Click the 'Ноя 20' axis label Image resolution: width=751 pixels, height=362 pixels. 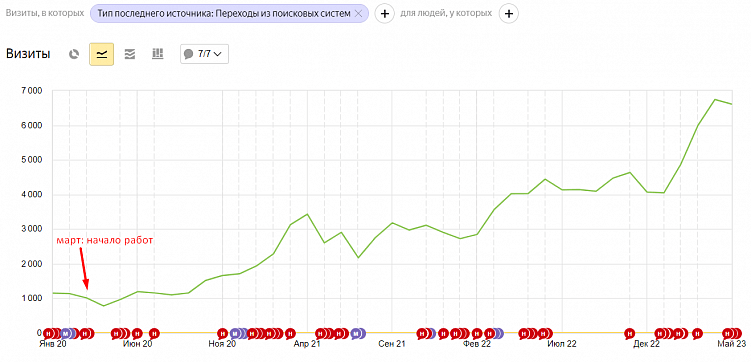click(x=222, y=344)
